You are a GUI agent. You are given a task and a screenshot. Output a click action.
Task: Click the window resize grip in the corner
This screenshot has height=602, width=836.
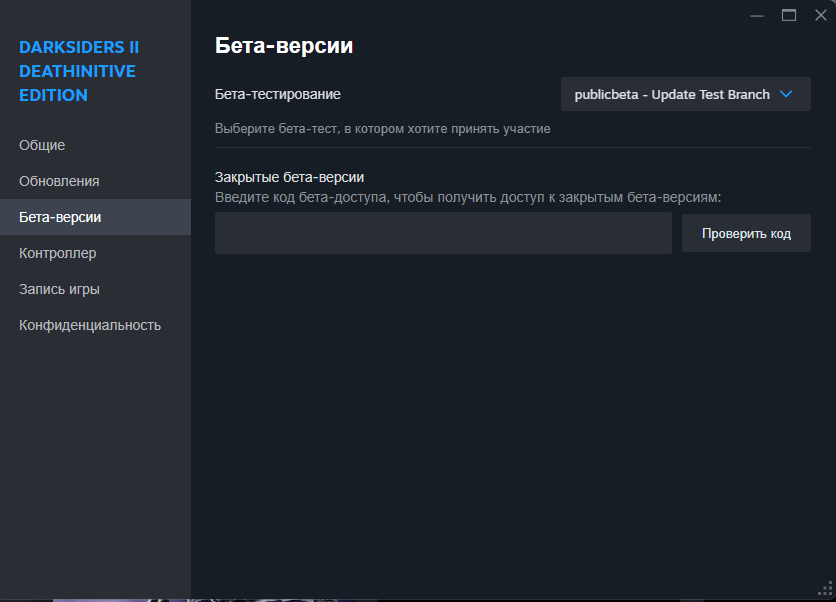click(825, 589)
